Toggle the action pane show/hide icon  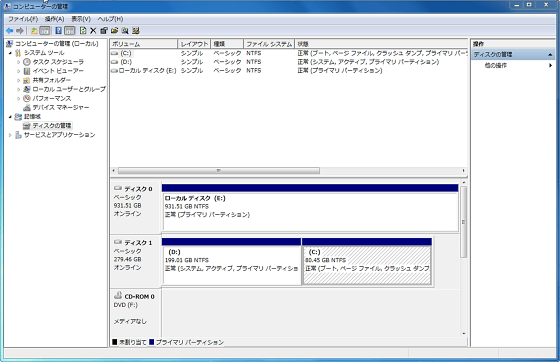[x=69, y=31]
